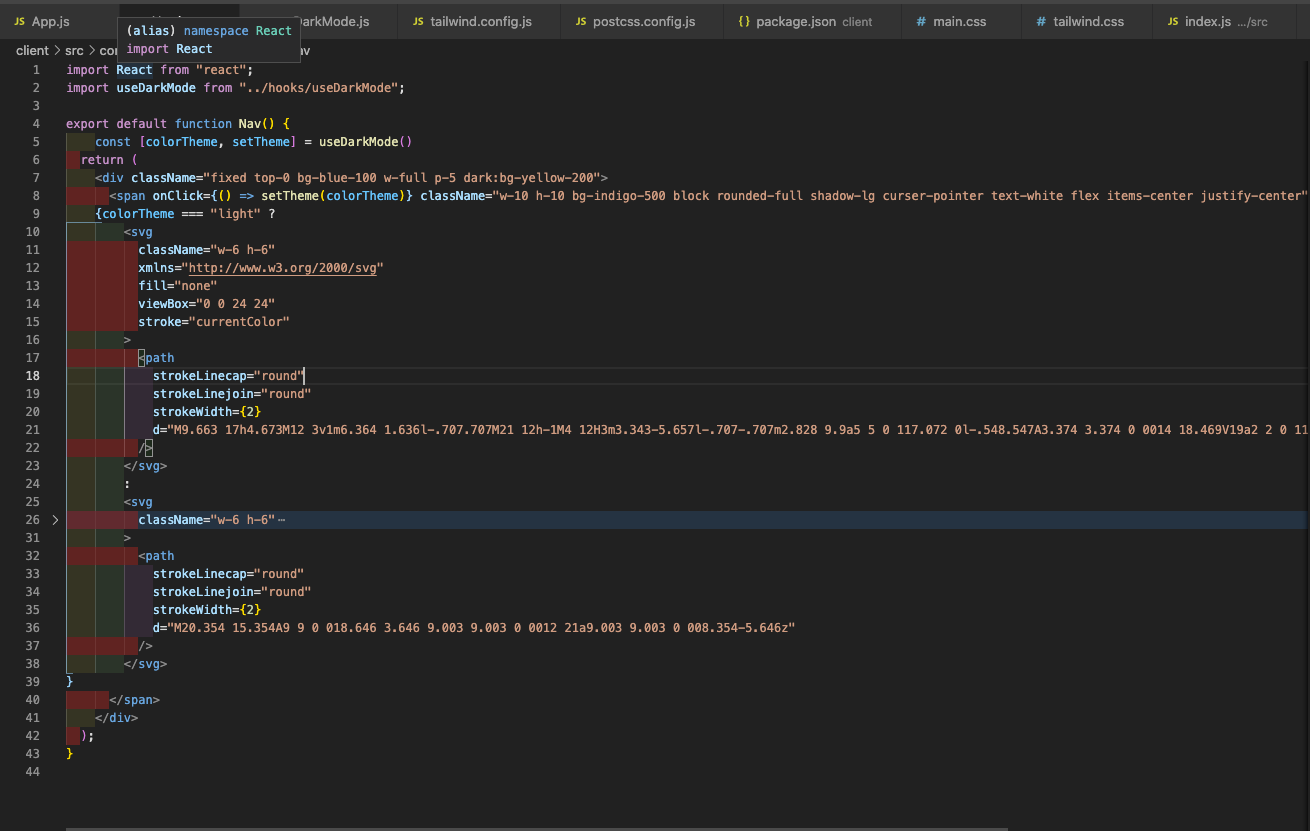Screen dimensions: 1310x831
Task: Click the JS file icon on the App.js tab
Action: click(19, 21)
